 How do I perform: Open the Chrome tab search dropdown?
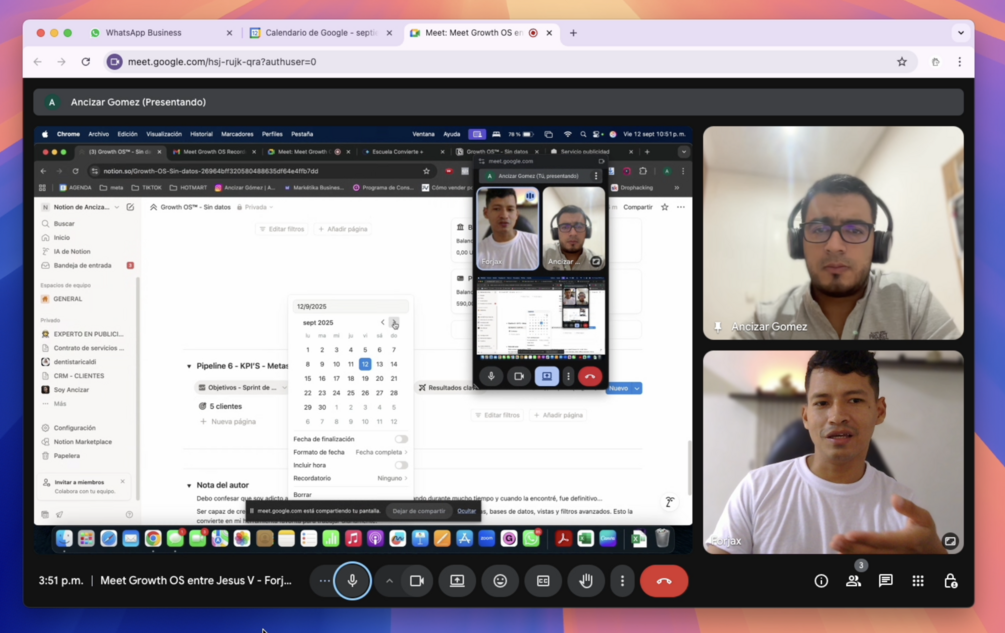[x=960, y=33]
